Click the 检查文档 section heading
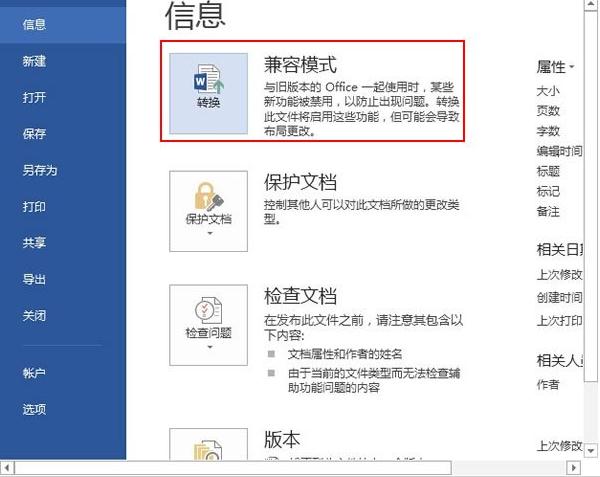The width and height of the screenshot is (600, 477). coord(300,296)
